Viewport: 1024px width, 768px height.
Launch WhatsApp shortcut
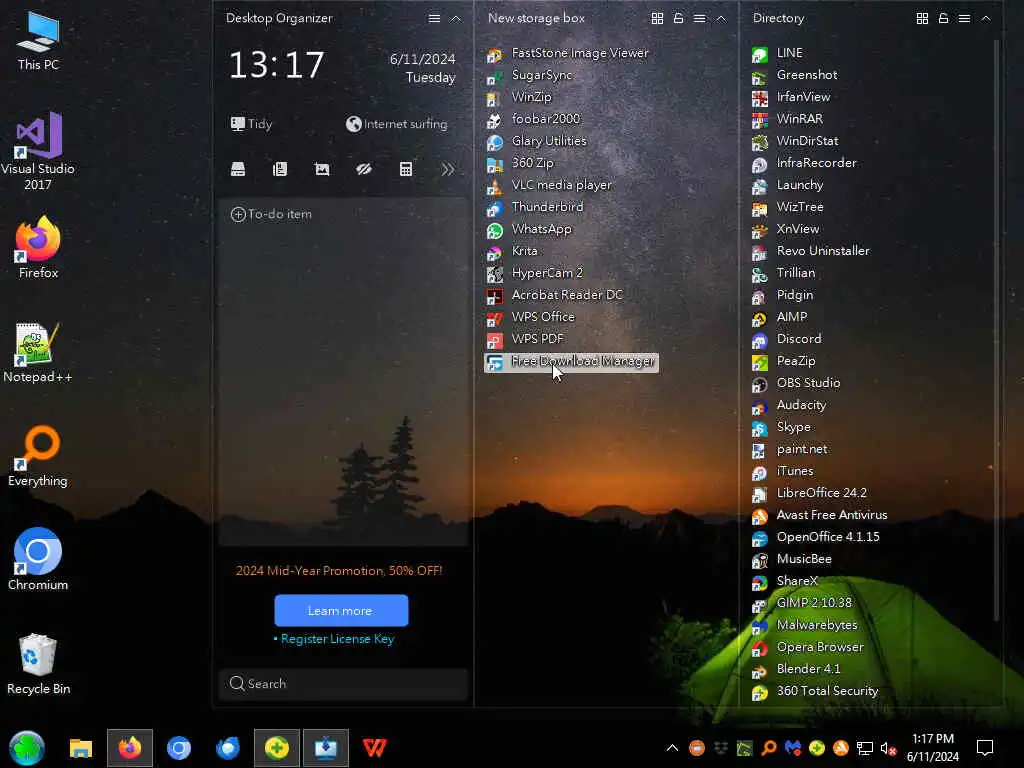[x=529, y=229]
